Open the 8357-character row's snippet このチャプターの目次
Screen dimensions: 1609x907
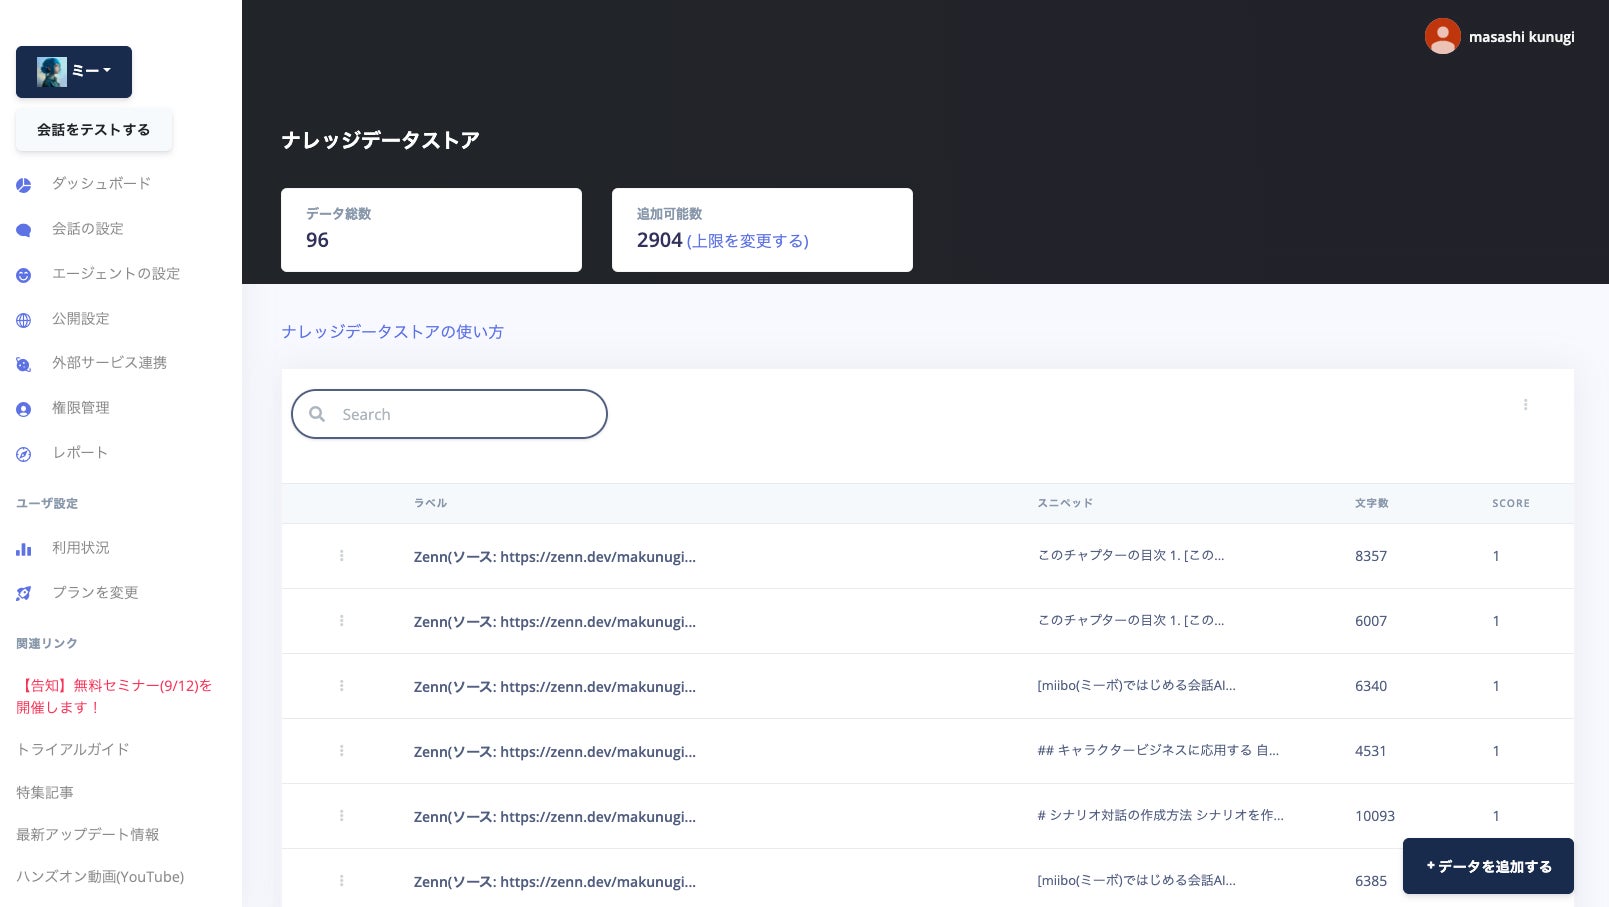coord(1130,555)
